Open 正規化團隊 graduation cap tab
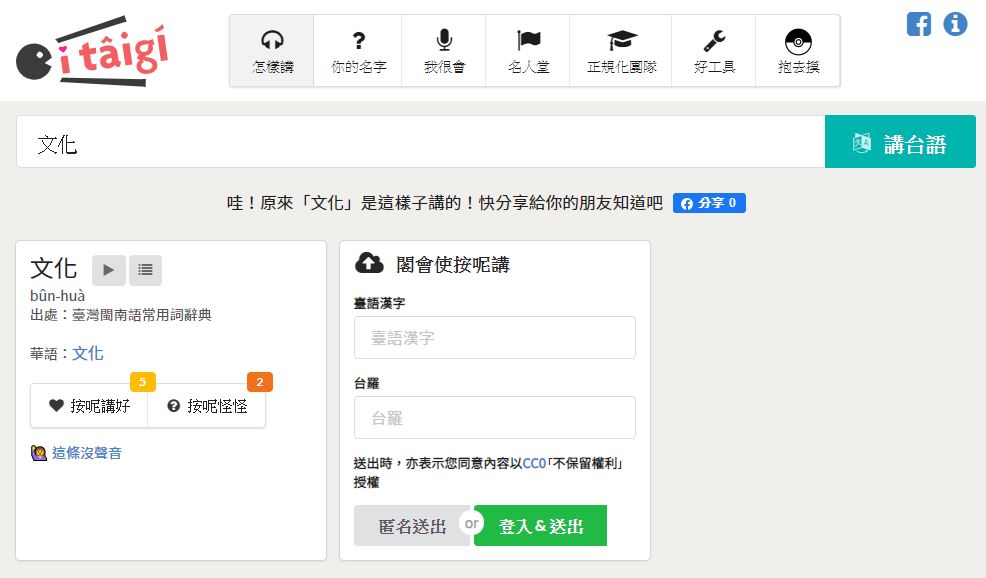Viewport: 986px width, 578px height. tap(621, 51)
